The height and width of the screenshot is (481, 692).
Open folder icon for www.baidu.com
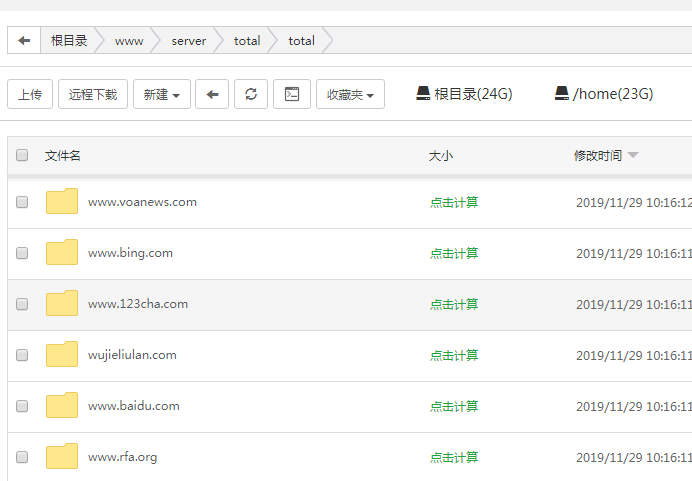click(x=62, y=405)
